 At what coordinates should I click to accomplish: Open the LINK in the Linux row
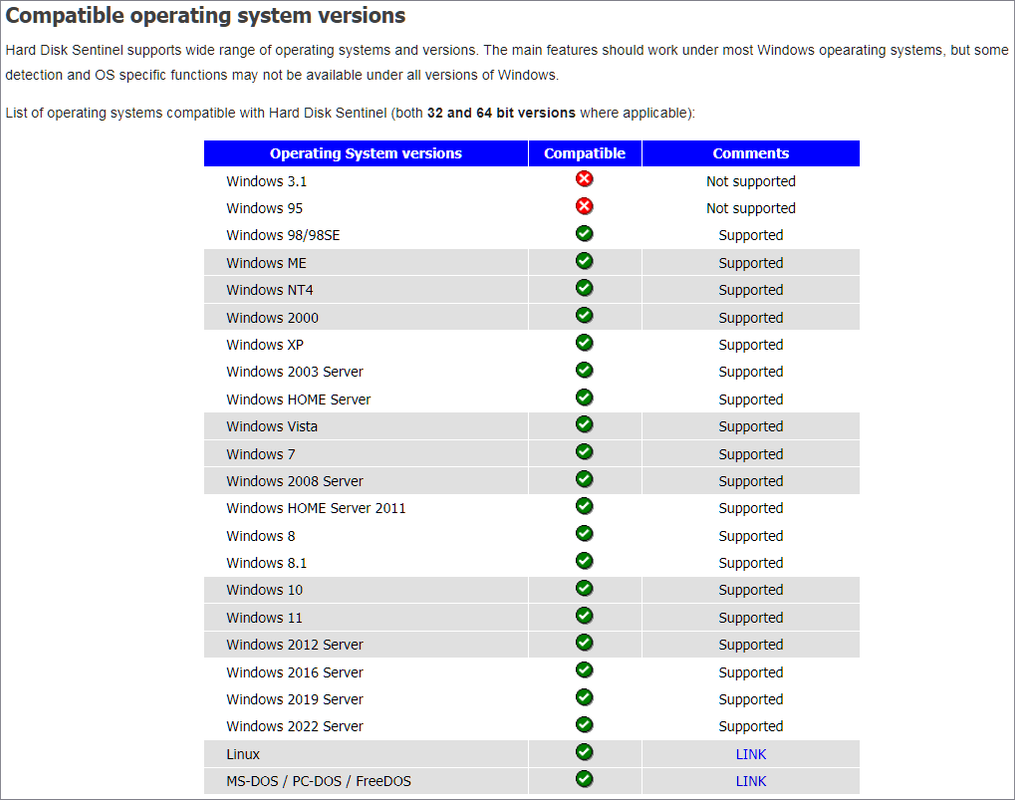[751, 754]
